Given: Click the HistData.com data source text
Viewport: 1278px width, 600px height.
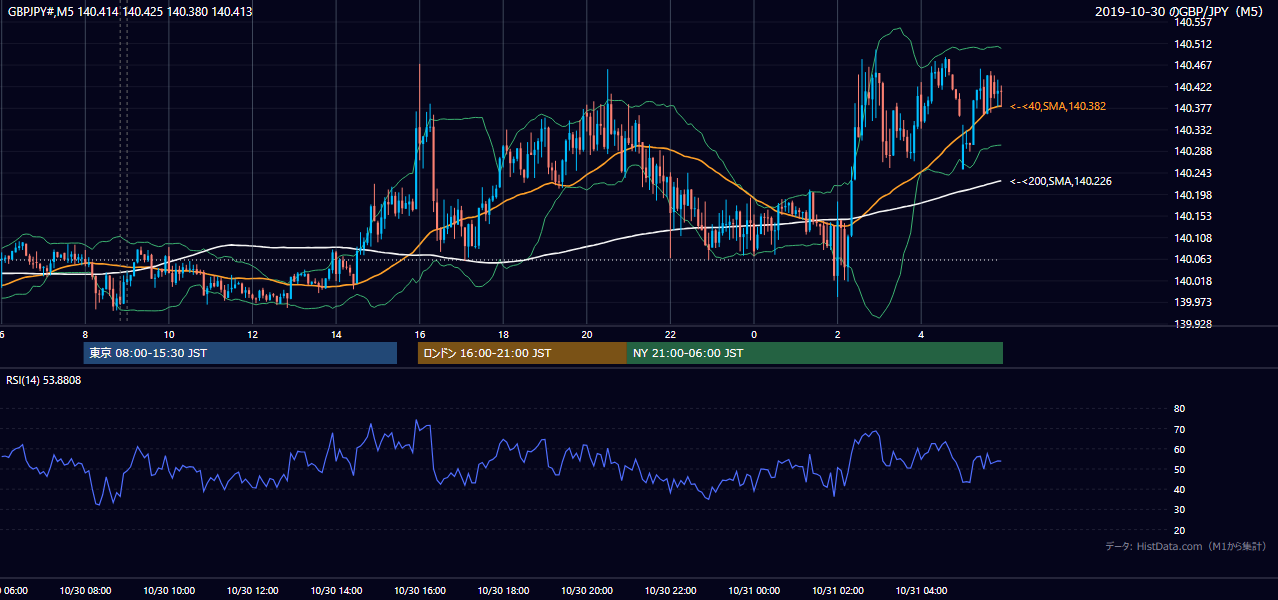Looking at the screenshot, I should 1186,546.
